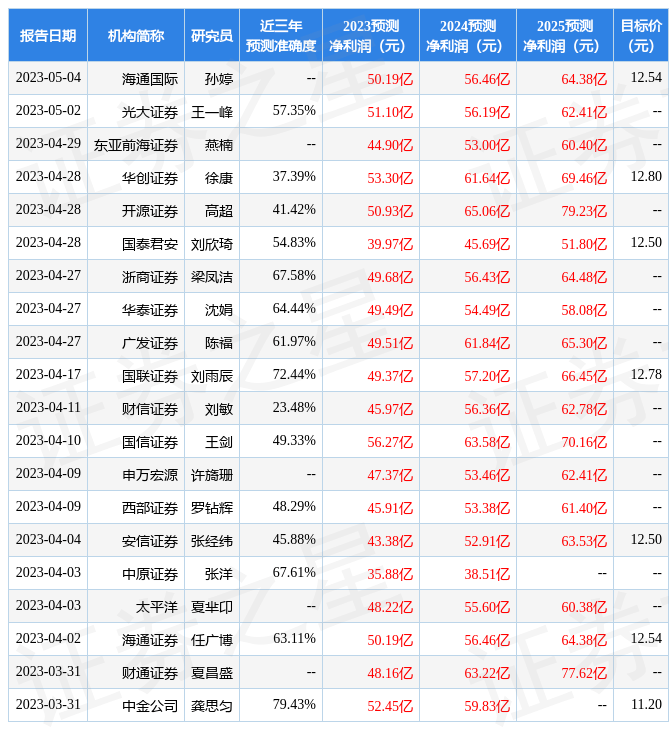Open the 海通国际 institution name
The image size is (669, 730).
(x=150, y=78)
